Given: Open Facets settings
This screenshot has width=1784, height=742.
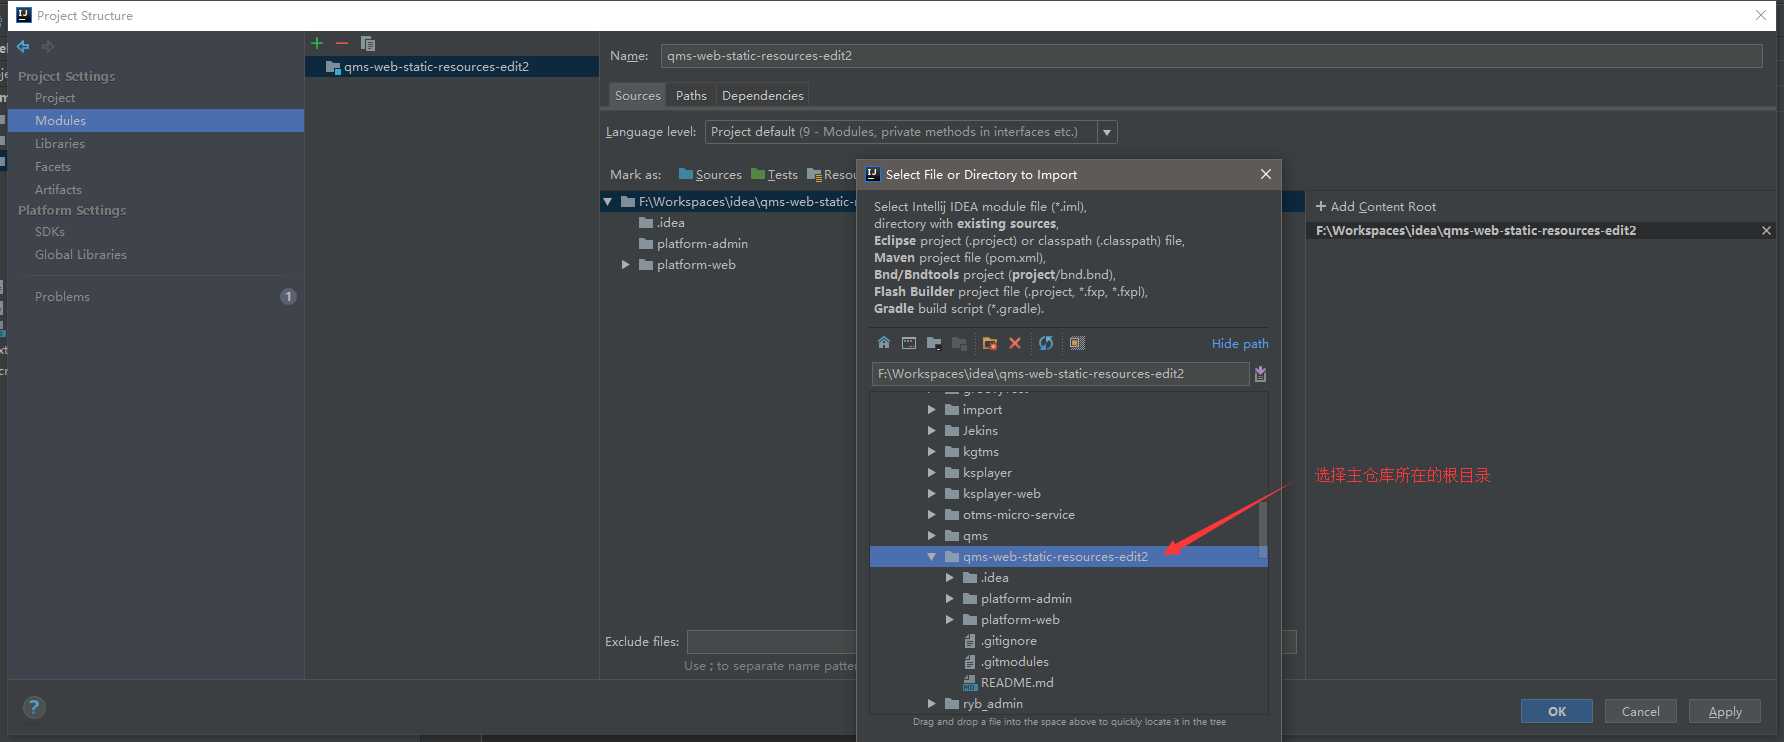Looking at the screenshot, I should pos(53,167).
